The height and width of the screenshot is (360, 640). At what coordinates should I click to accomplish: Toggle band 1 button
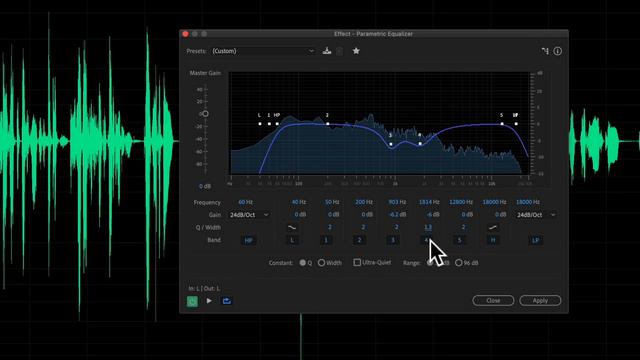[x=326, y=240]
